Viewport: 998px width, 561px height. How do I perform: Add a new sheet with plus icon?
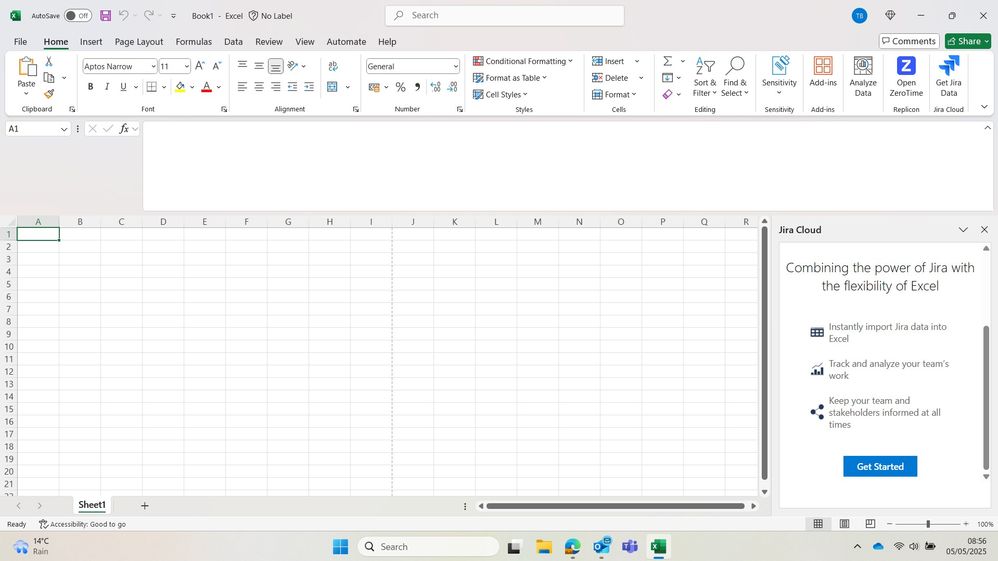(144, 506)
